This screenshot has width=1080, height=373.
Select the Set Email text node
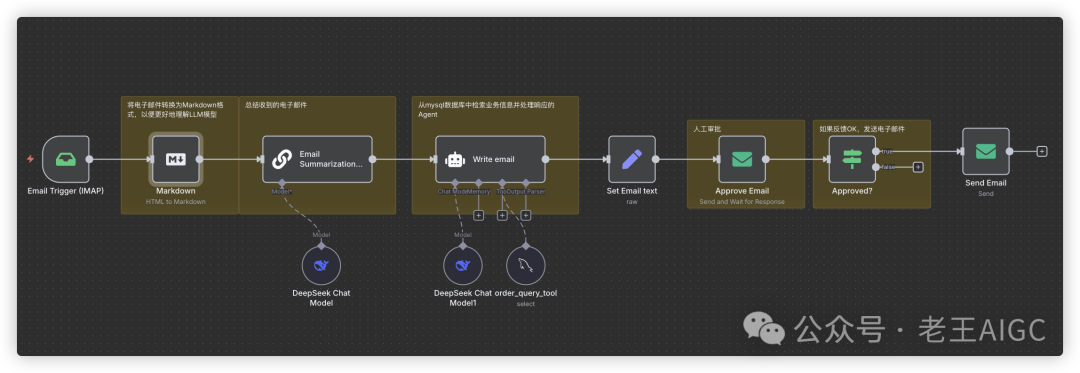point(632,159)
